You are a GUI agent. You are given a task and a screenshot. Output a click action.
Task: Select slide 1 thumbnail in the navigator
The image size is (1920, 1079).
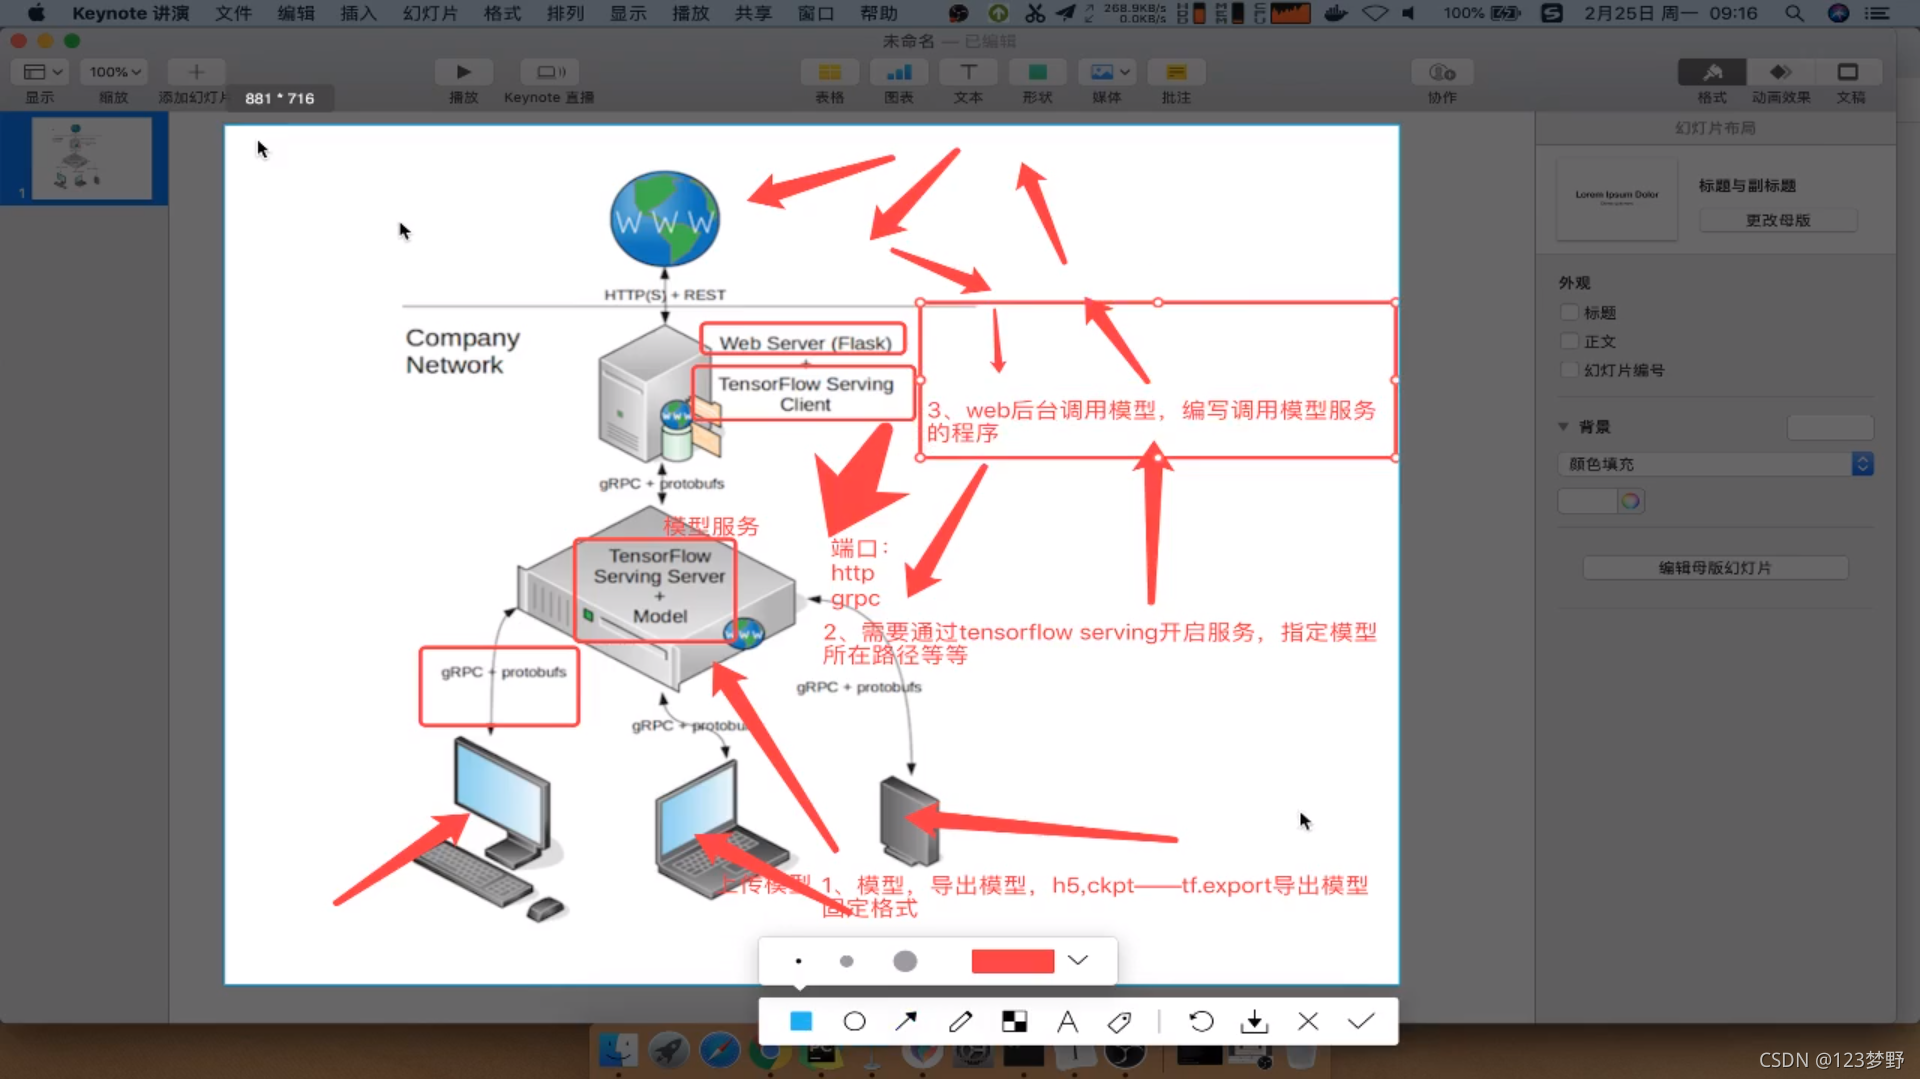point(91,158)
